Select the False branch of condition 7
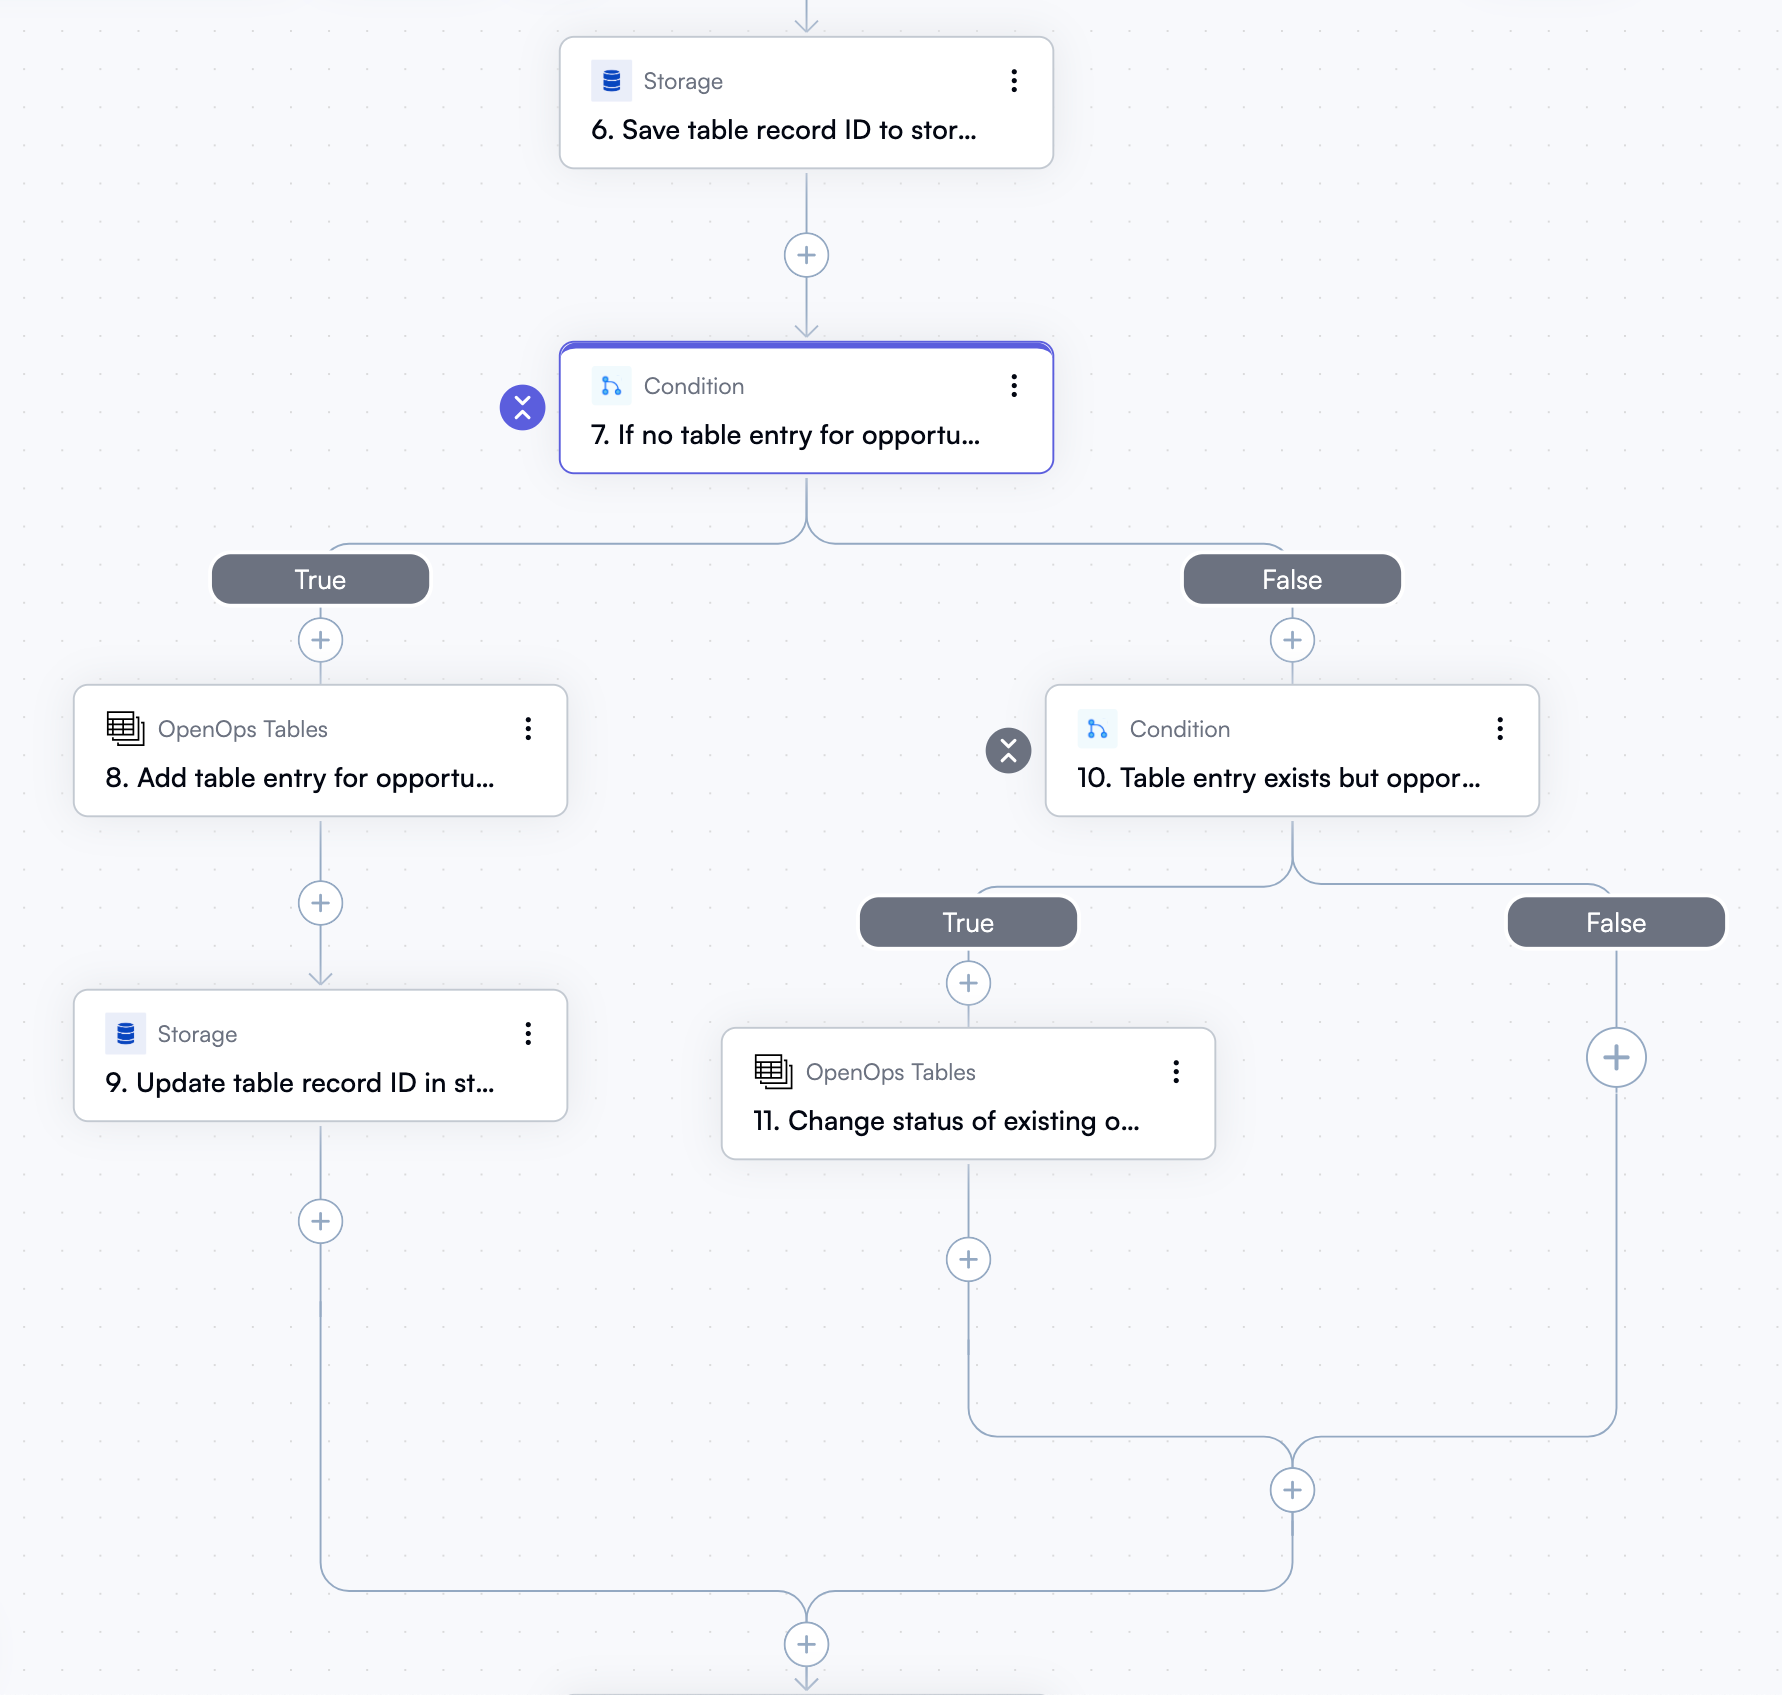This screenshot has height=1695, width=1782. click(x=1292, y=579)
